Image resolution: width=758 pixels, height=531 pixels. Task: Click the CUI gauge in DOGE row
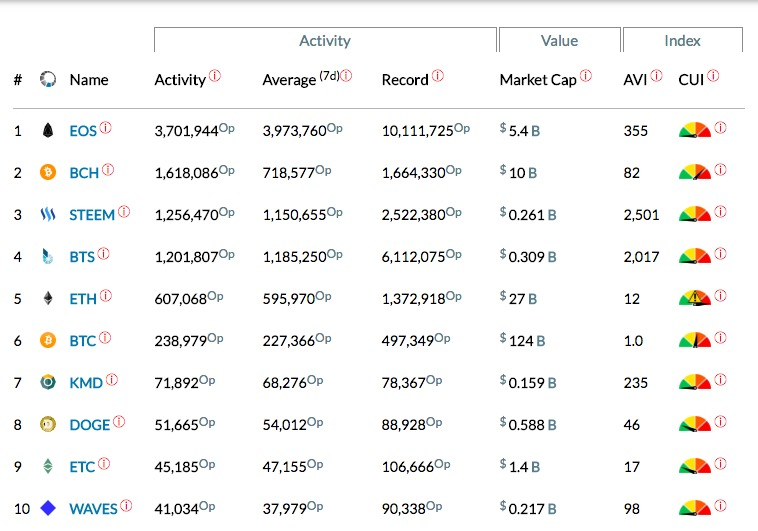695,424
